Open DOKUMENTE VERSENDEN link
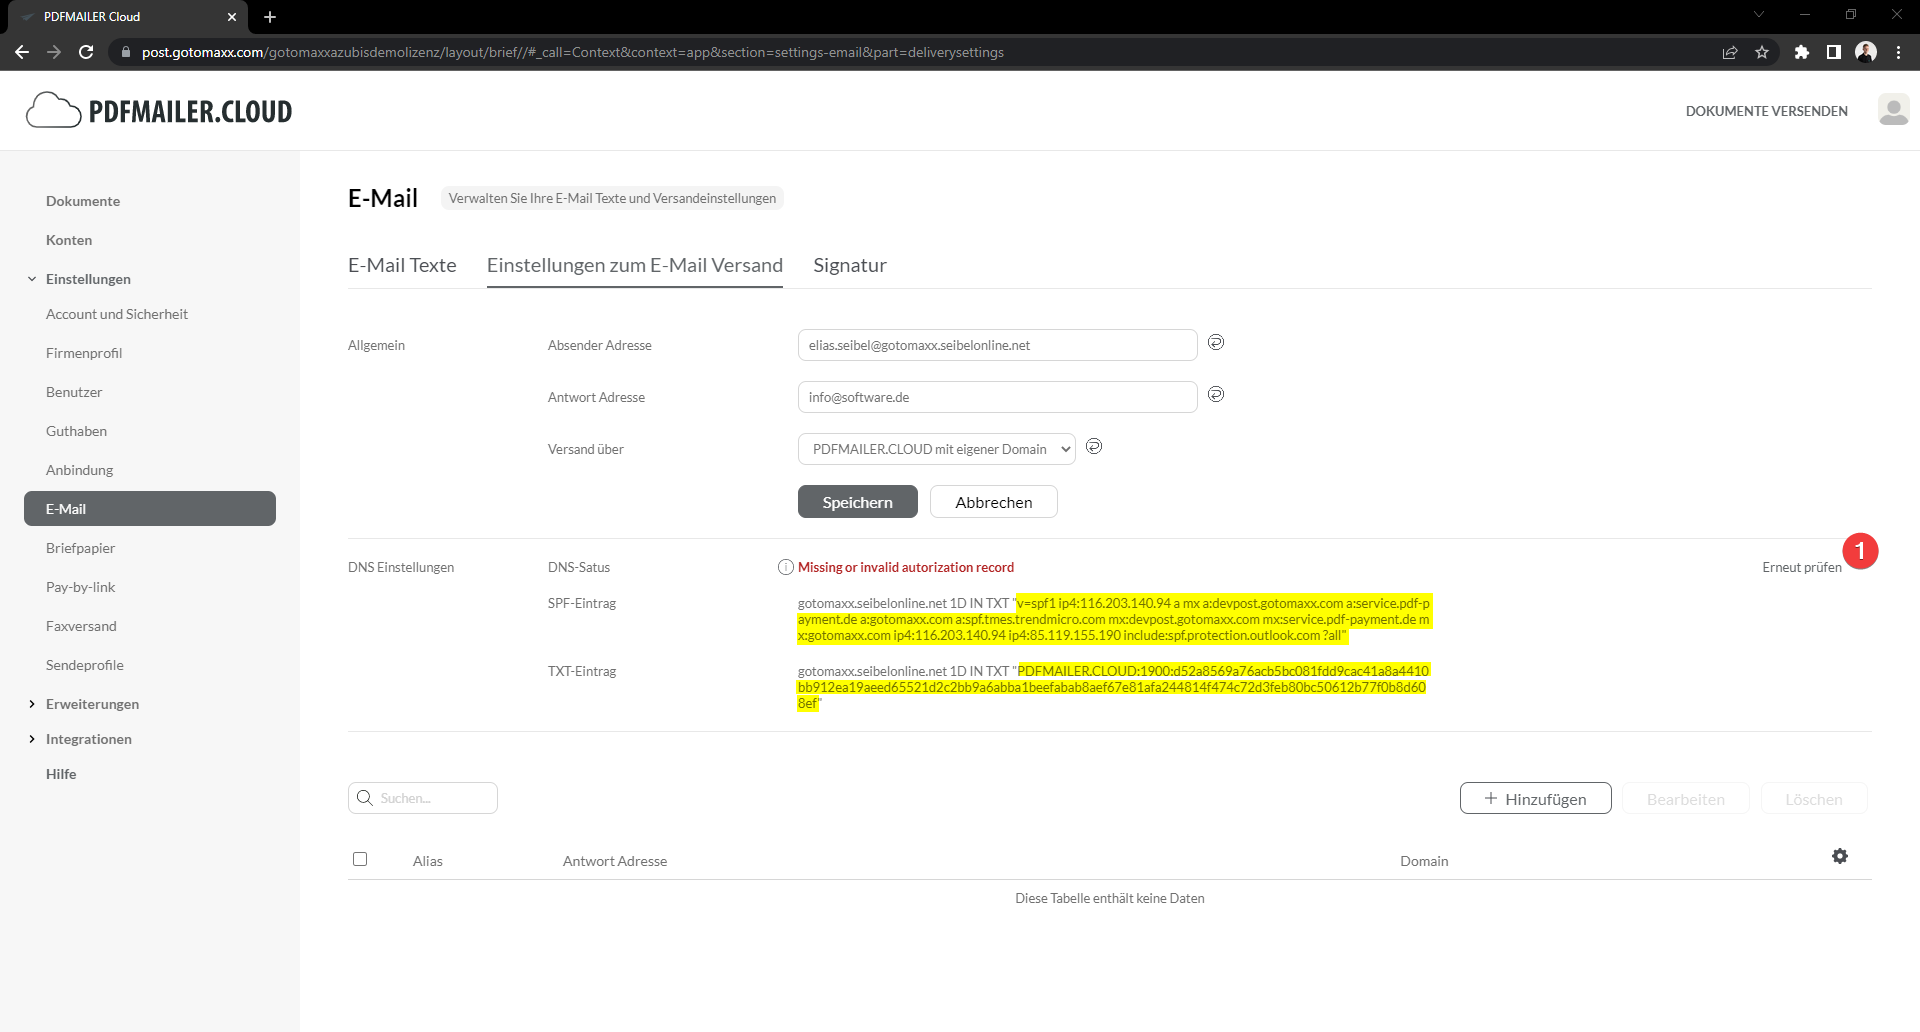This screenshot has width=1920, height=1032. tap(1767, 111)
